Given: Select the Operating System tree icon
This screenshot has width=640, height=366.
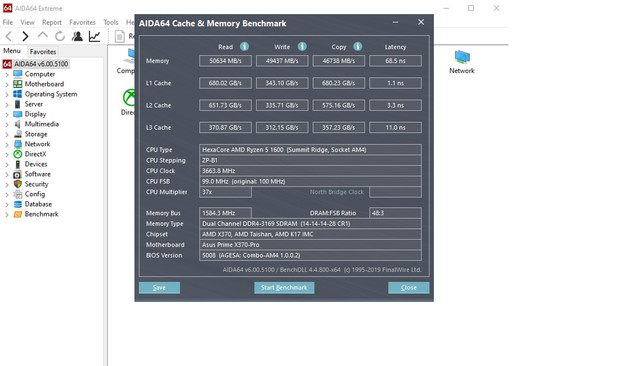Looking at the screenshot, I should (x=18, y=94).
